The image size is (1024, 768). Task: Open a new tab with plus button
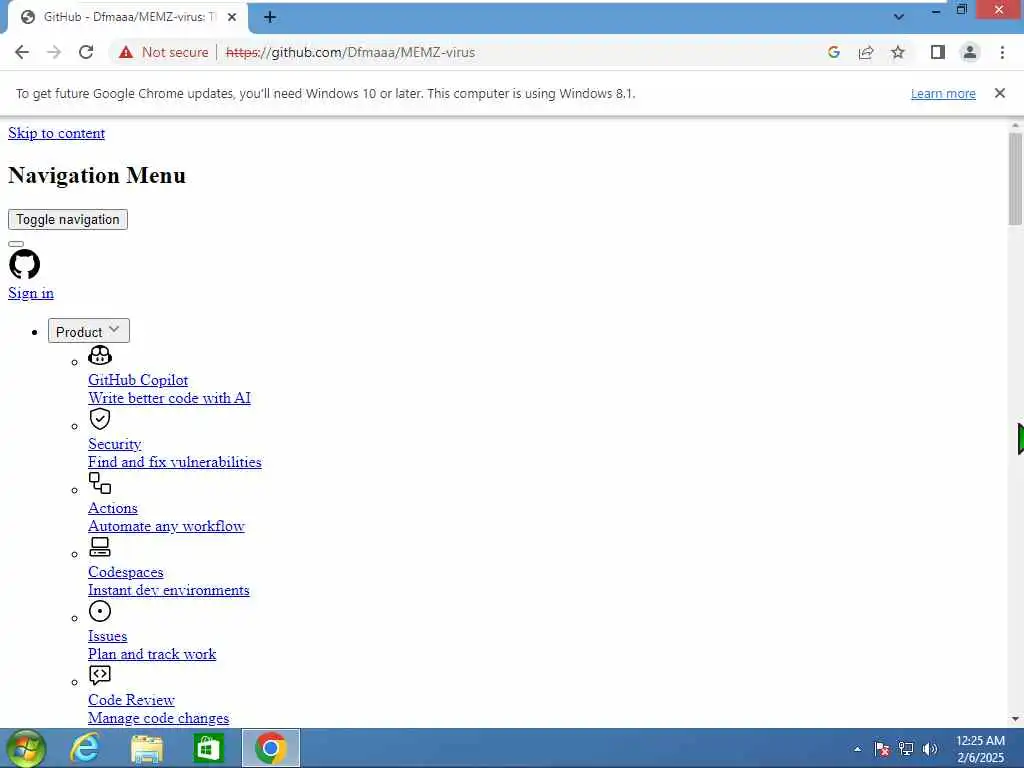[270, 18]
